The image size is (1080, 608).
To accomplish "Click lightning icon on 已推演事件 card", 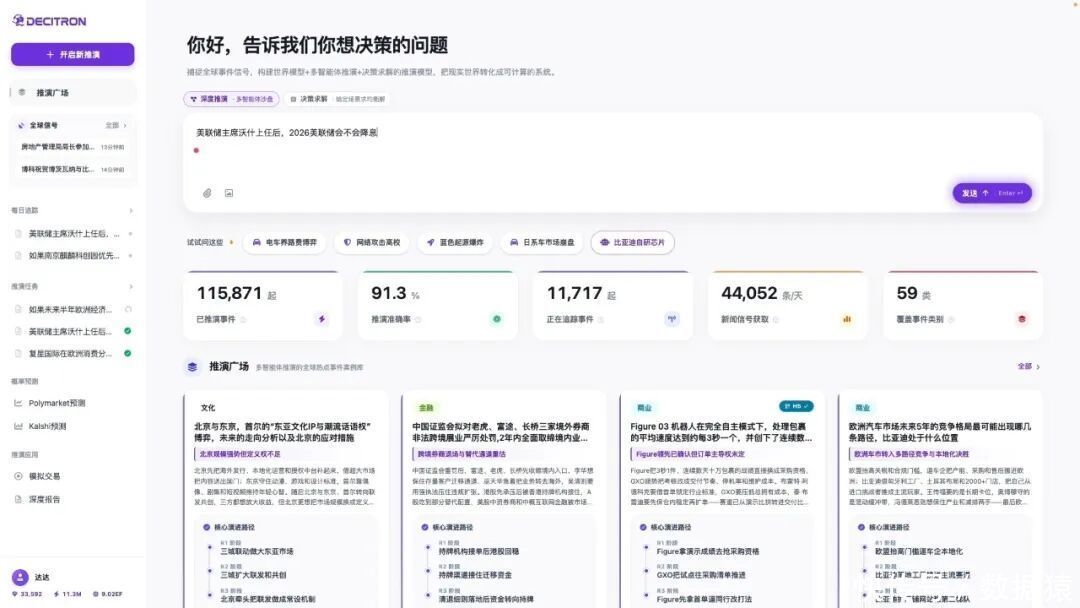I will coord(322,319).
